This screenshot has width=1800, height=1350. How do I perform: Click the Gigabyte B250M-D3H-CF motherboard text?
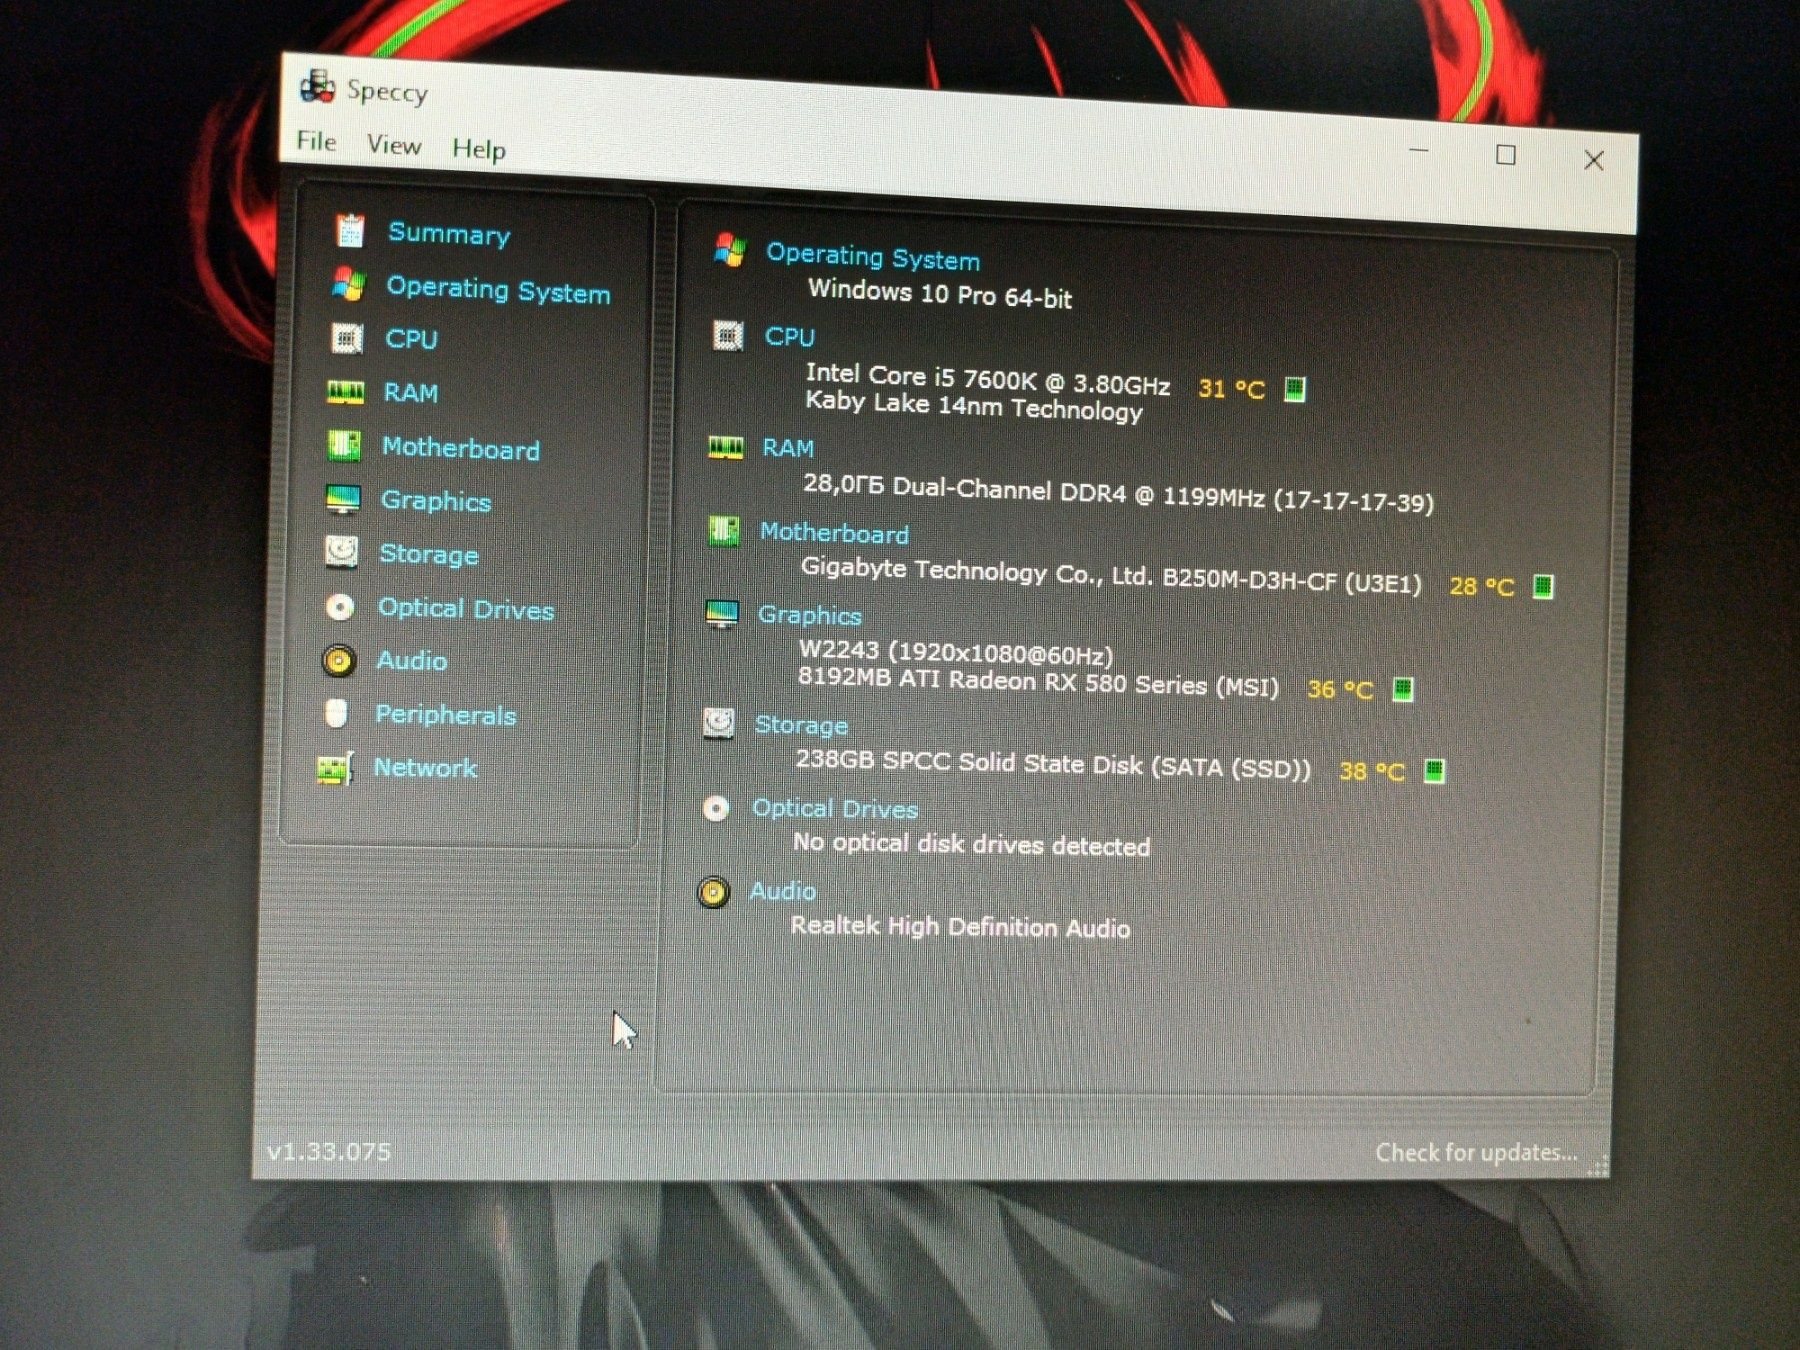click(1110, 576)
